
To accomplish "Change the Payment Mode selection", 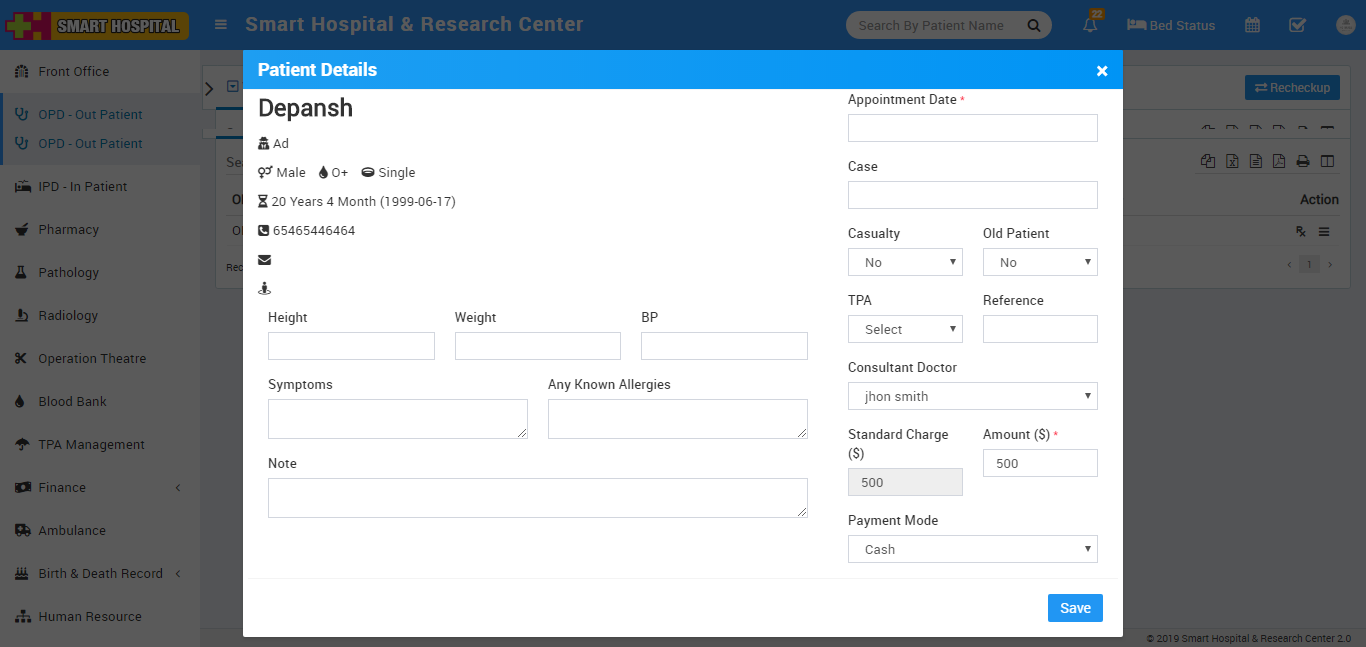I will coord(972,549).
